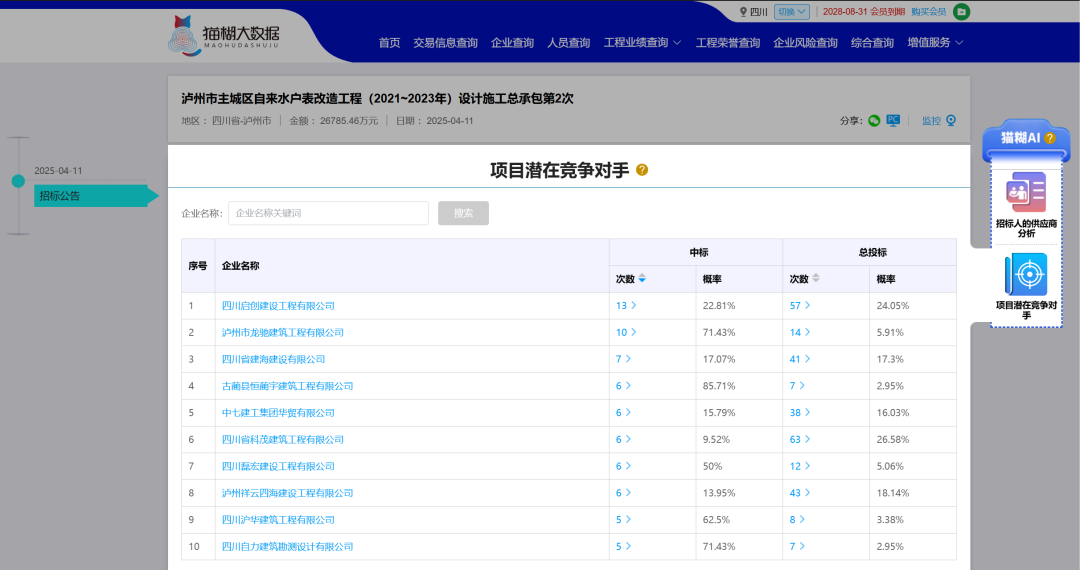Open 泸州祥云四海建设工程有限公司 link
Screen dimensions: 1080x570
point(287,494)
